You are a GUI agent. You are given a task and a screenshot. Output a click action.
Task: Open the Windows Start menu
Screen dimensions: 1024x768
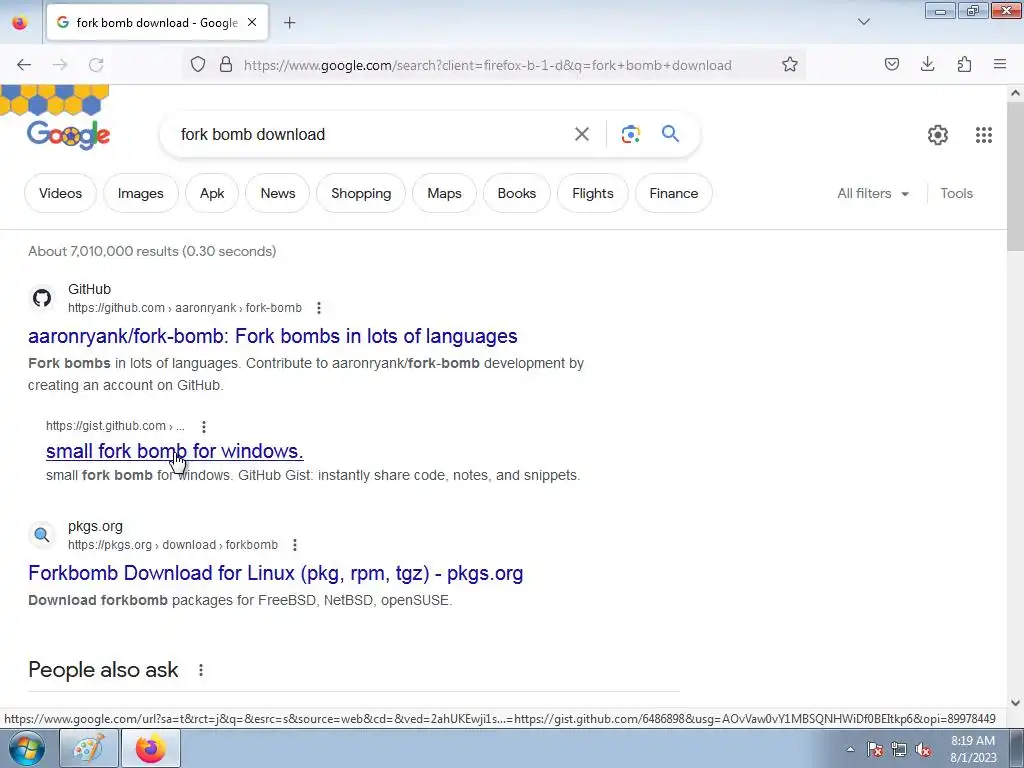coord(26,748)
